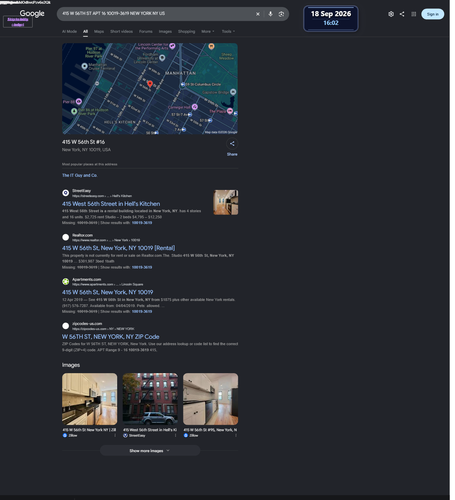Click the 415 W 56th St #16 address title

[83, 142]
